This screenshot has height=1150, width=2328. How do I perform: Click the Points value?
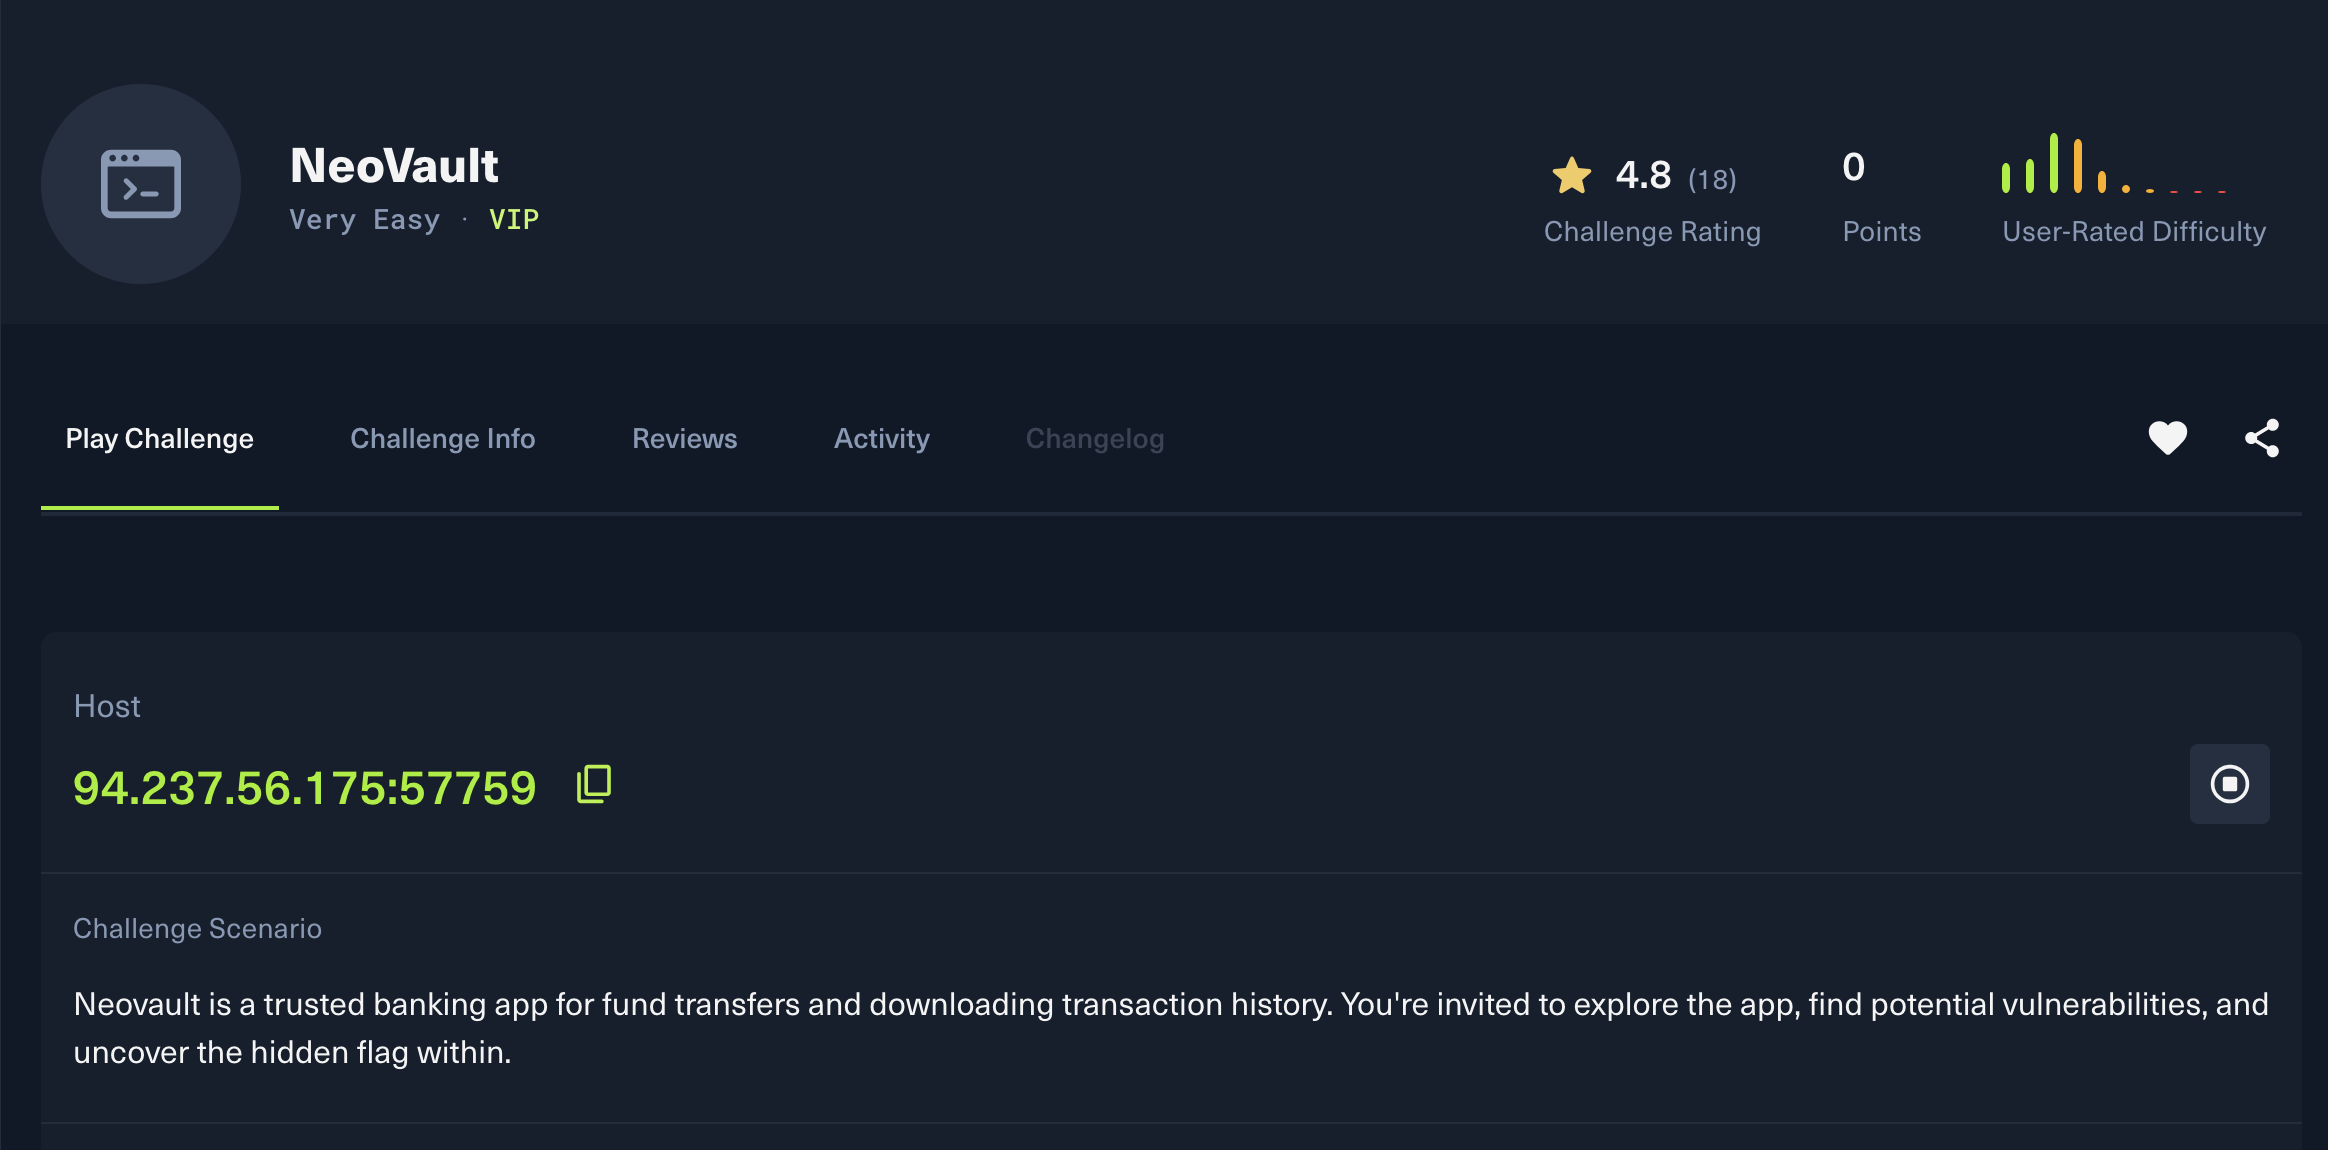[1853, 167]
